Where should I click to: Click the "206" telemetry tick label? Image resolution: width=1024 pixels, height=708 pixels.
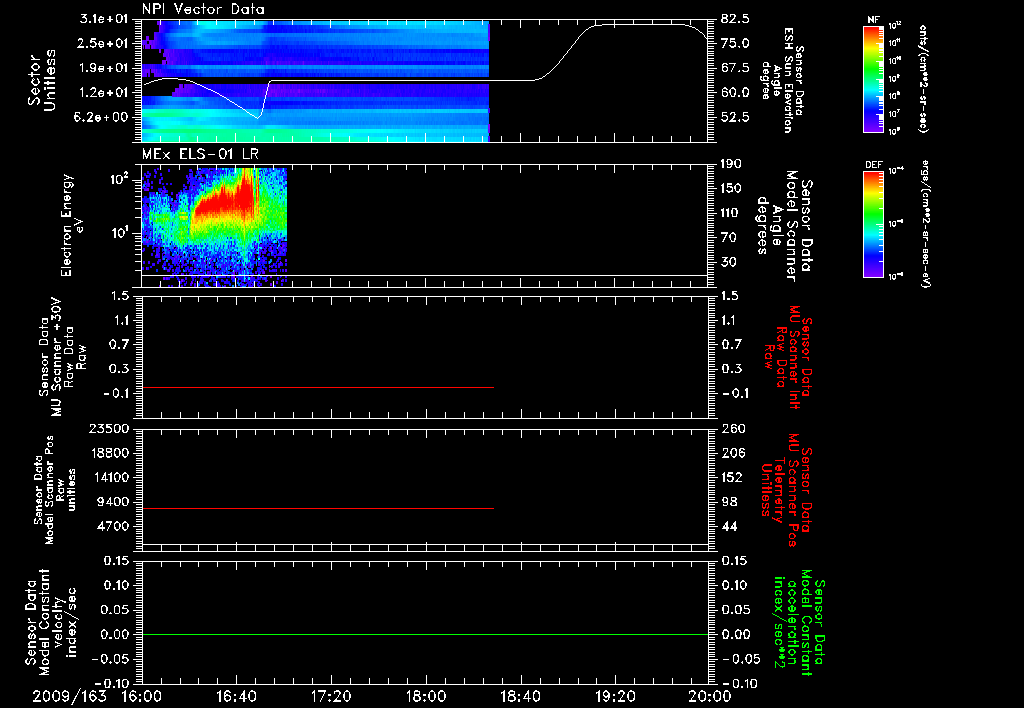tap(732, 453)
